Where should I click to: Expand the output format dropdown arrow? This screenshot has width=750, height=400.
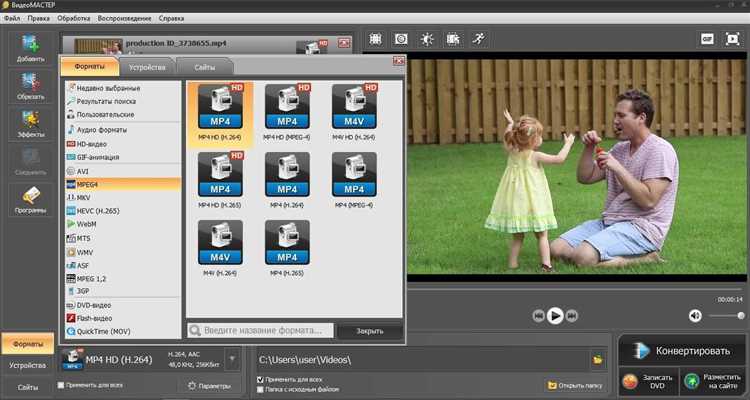pyautogui.click(x=232, y=359)
